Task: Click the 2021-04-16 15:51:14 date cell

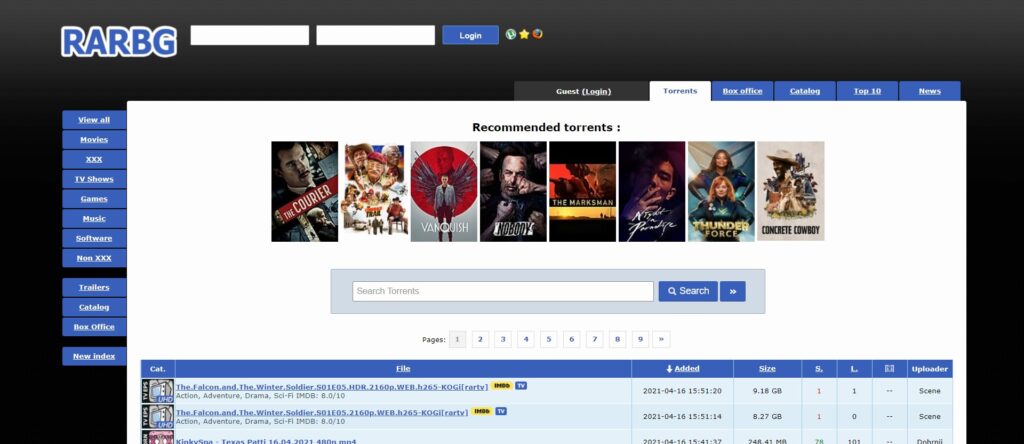Action: 682,417
